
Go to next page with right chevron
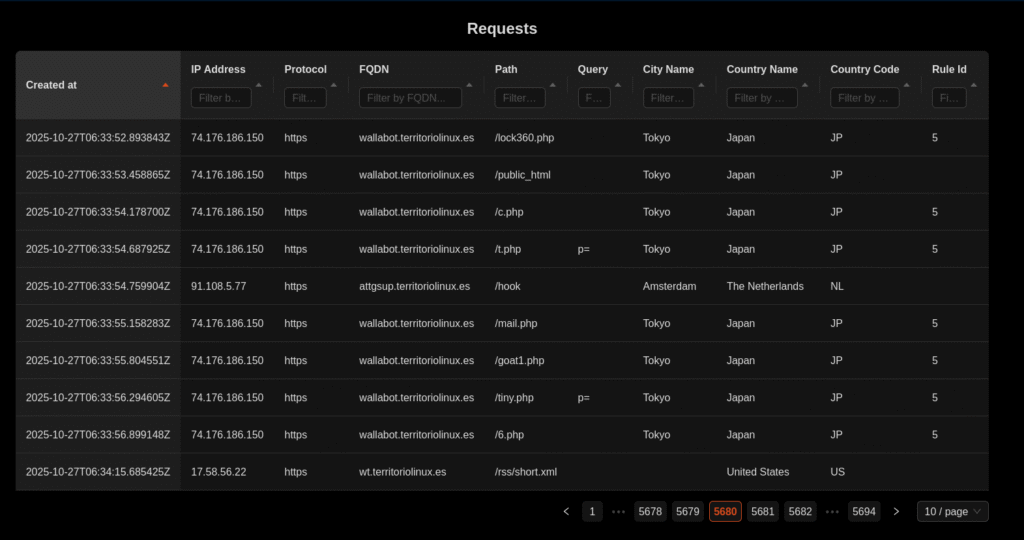coord(896,511)
